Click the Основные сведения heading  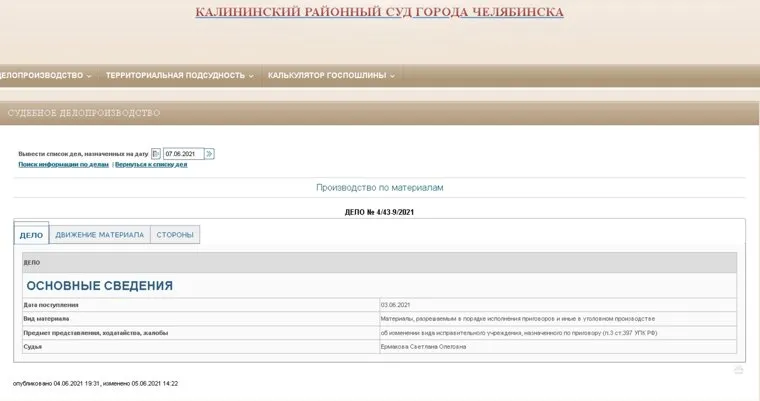[x=99, y=285]
